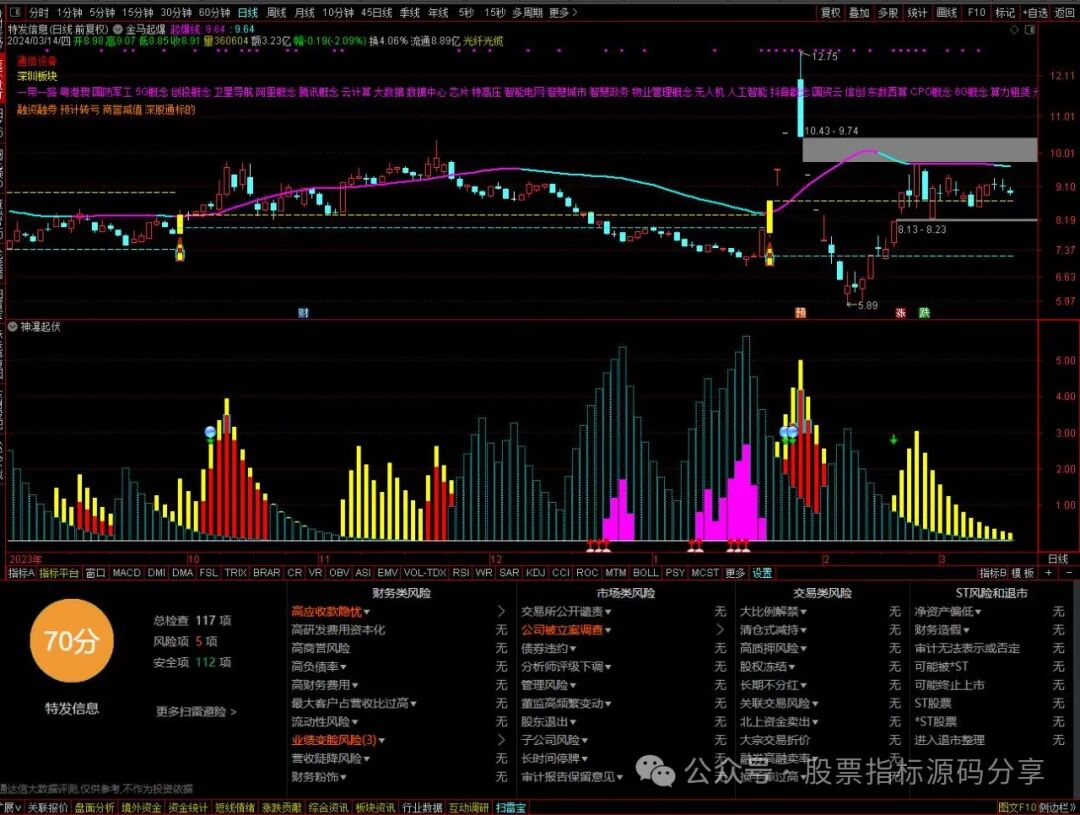
Task: Click the 统计 button
Action: (x=917, y=12)
